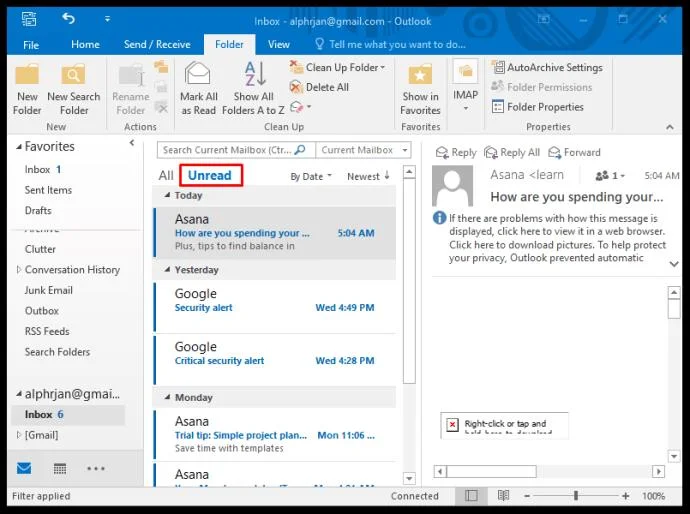Show All messages filter
This screenshot has width=690, height=514.
(166, 176)
